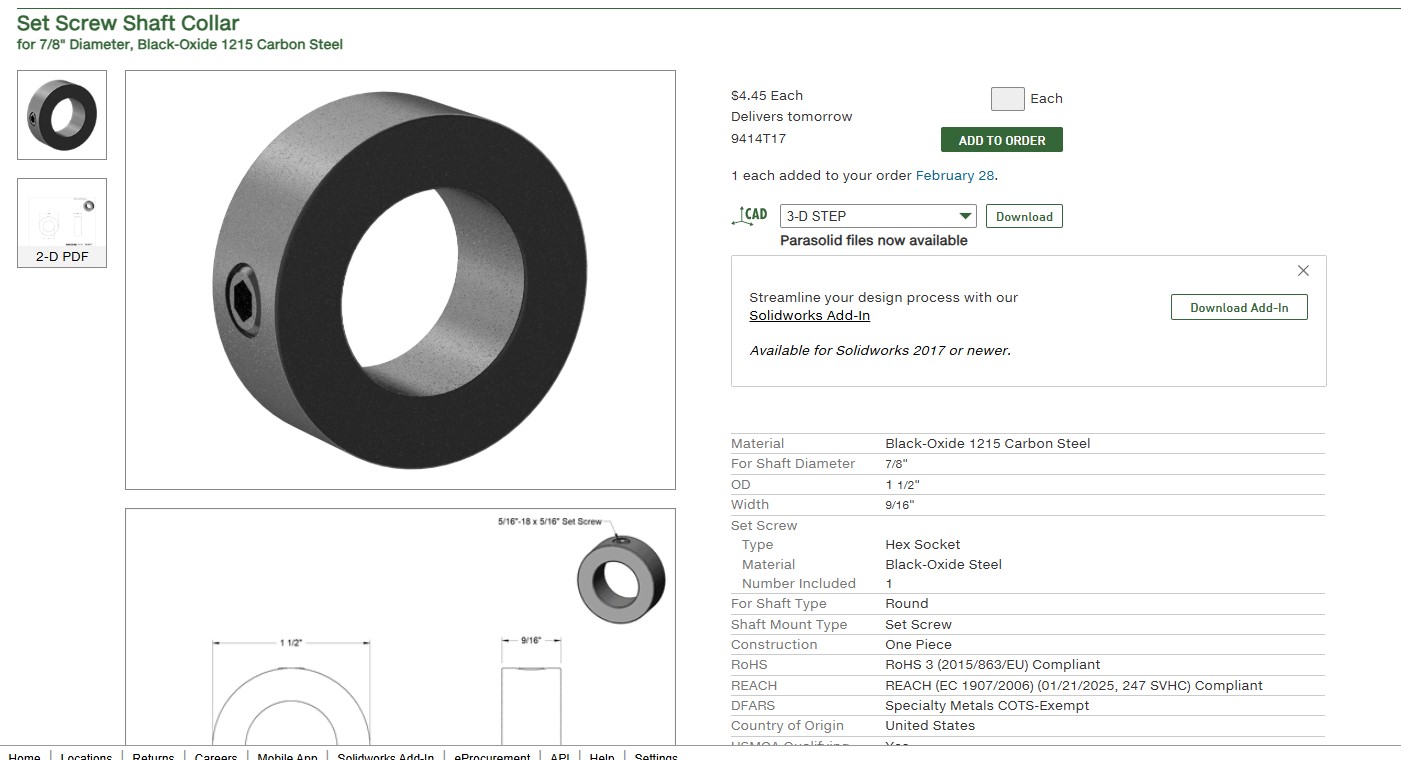Select Returns in the footer bar

coord(153,756)
